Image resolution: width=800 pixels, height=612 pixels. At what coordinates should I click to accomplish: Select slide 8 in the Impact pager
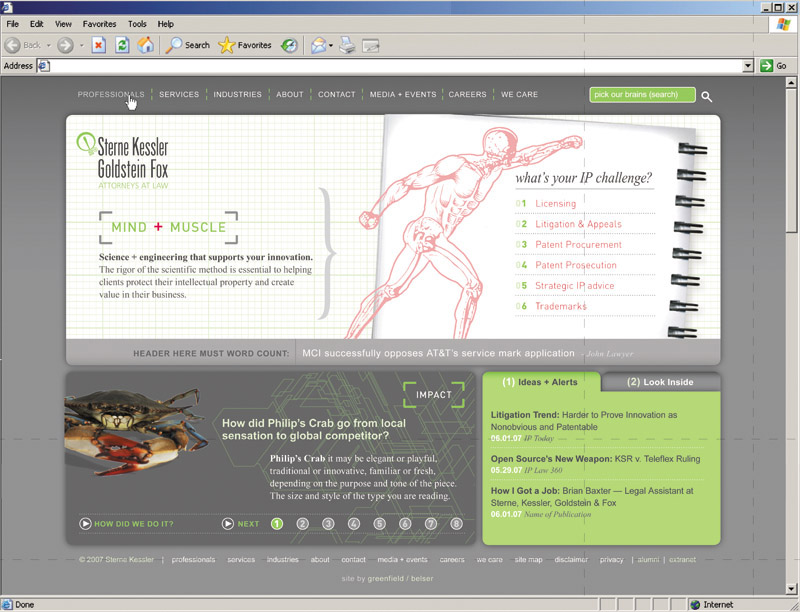456,524
